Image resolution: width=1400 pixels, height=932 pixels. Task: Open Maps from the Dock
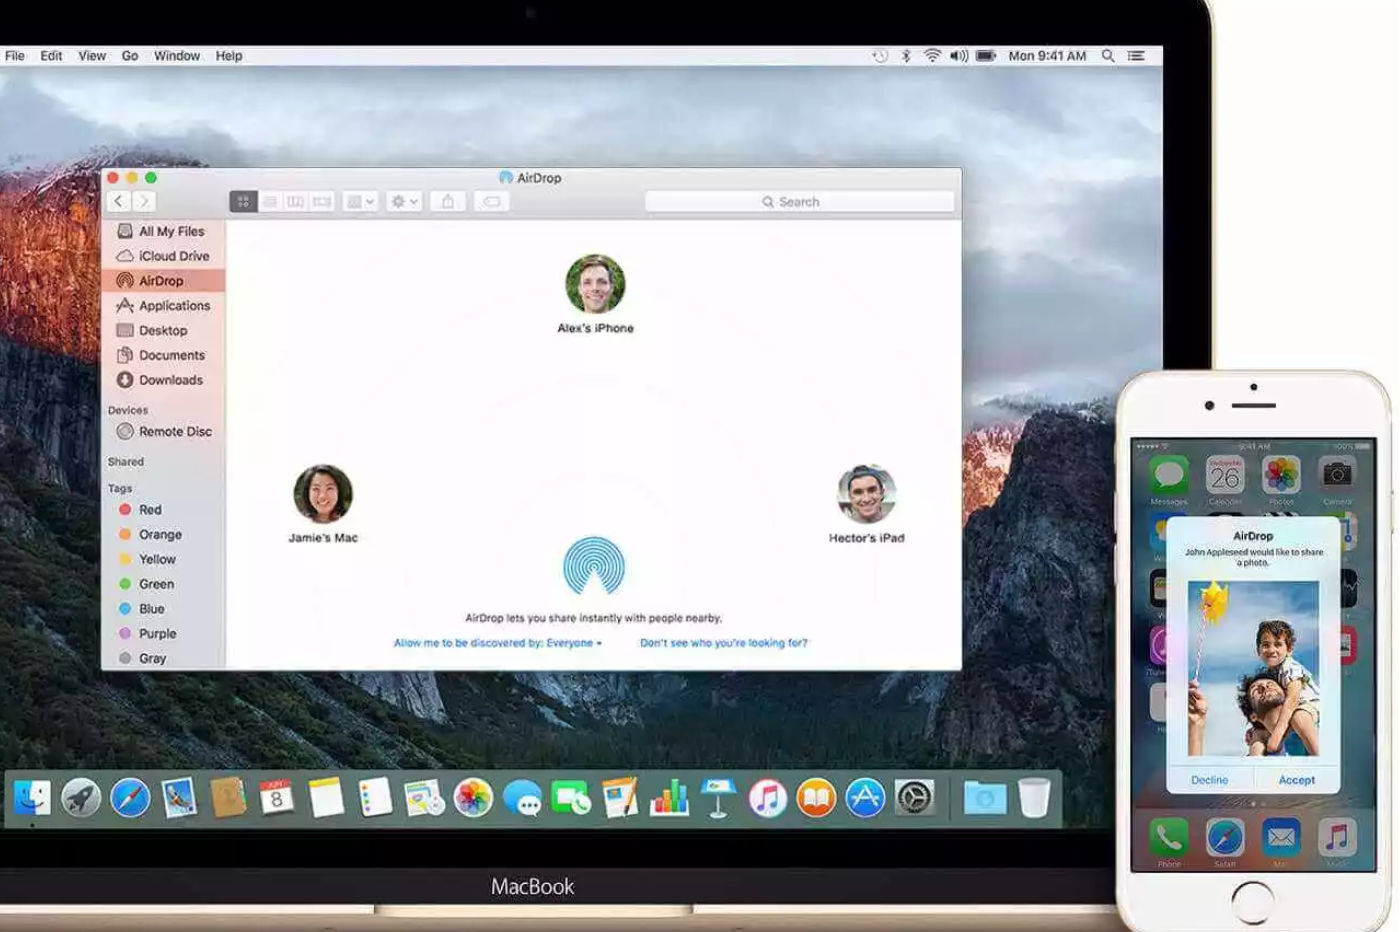click(424, 798)
